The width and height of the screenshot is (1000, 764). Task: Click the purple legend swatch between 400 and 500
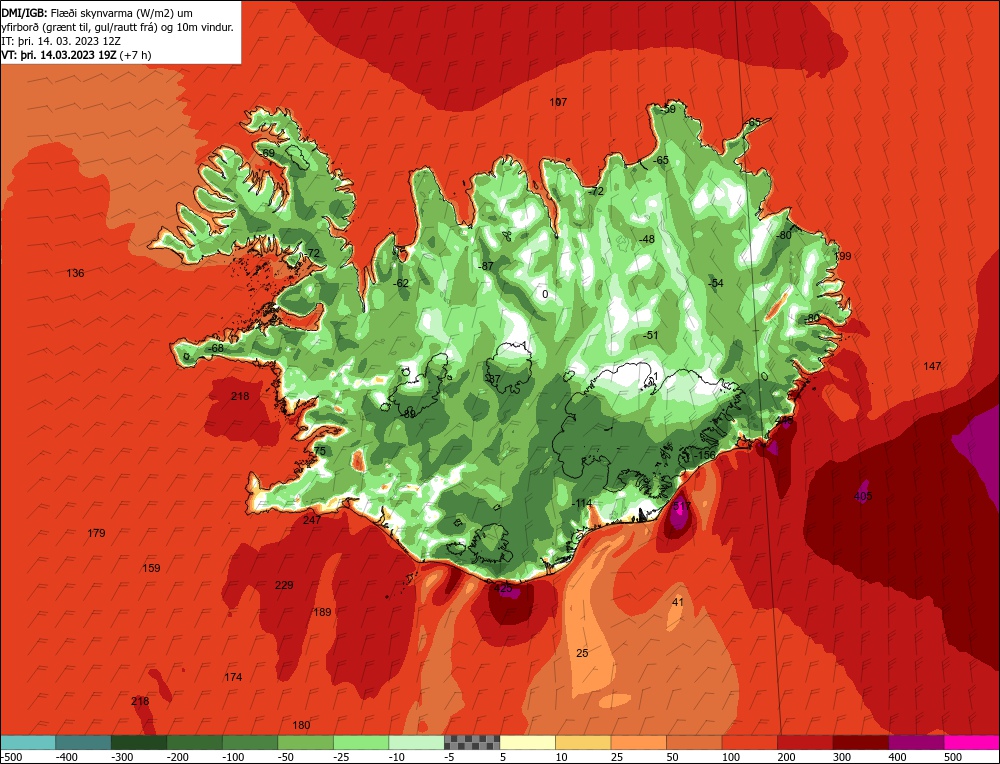(916, 742)
